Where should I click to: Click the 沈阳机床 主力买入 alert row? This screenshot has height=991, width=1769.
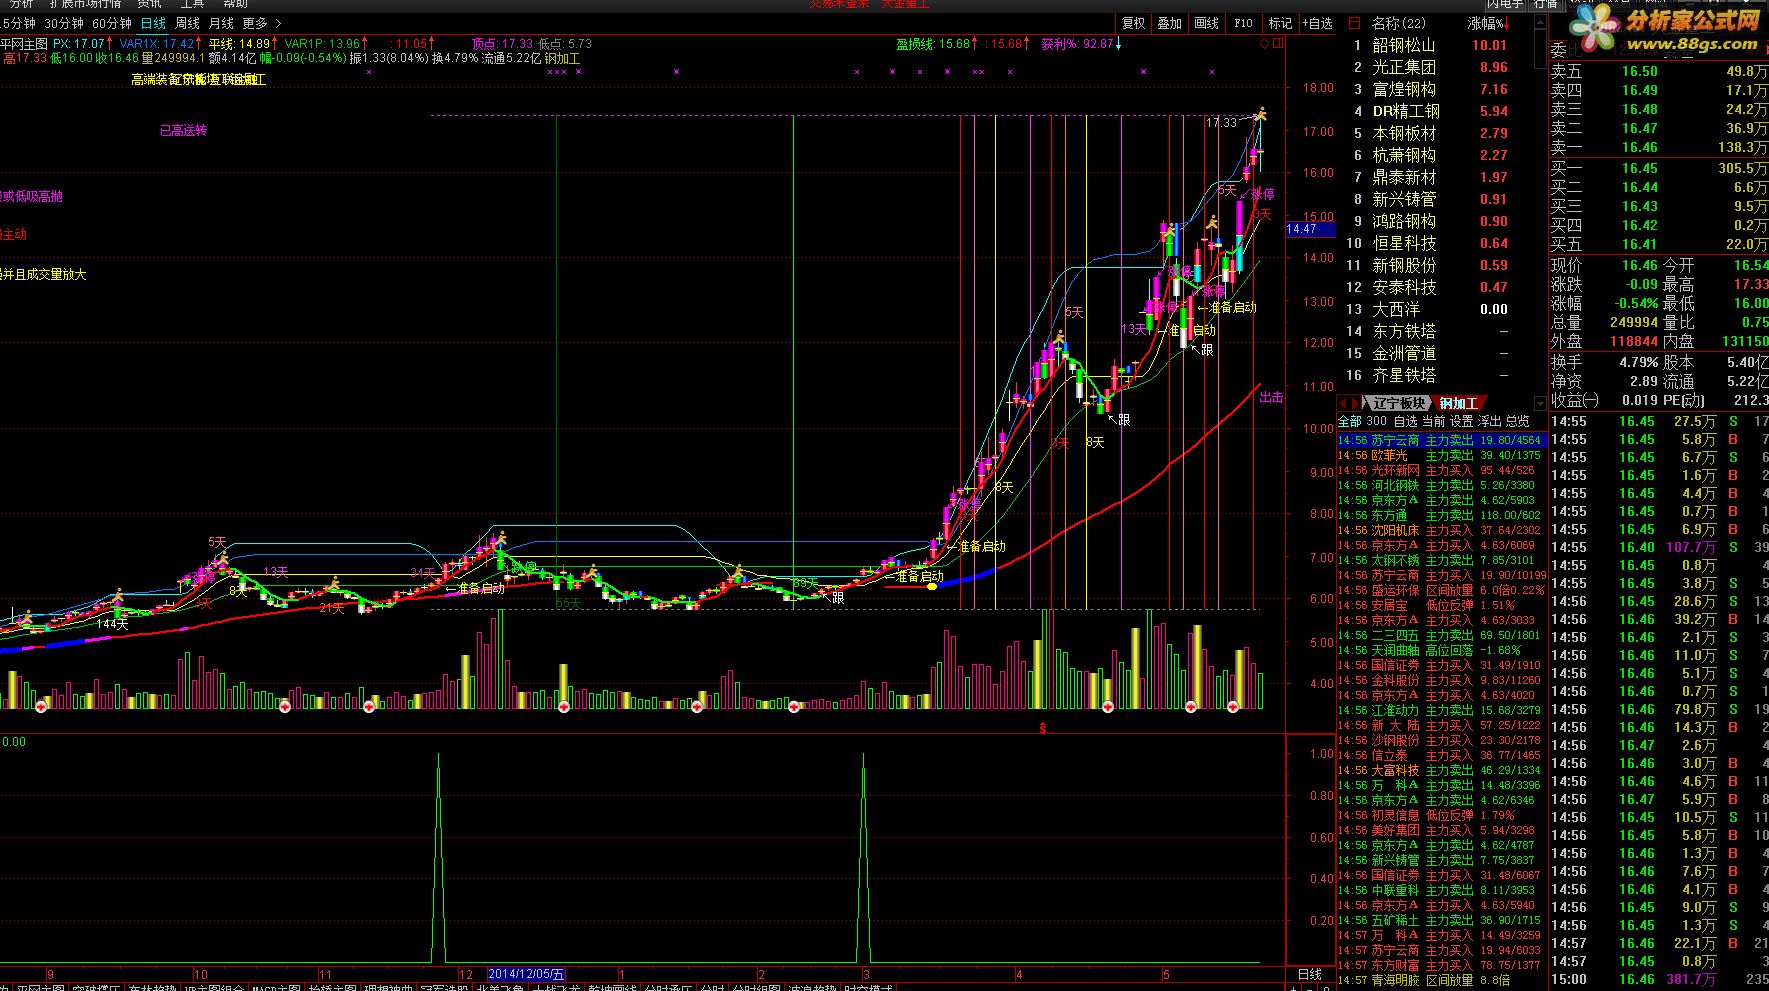(x=1441, y=530)
